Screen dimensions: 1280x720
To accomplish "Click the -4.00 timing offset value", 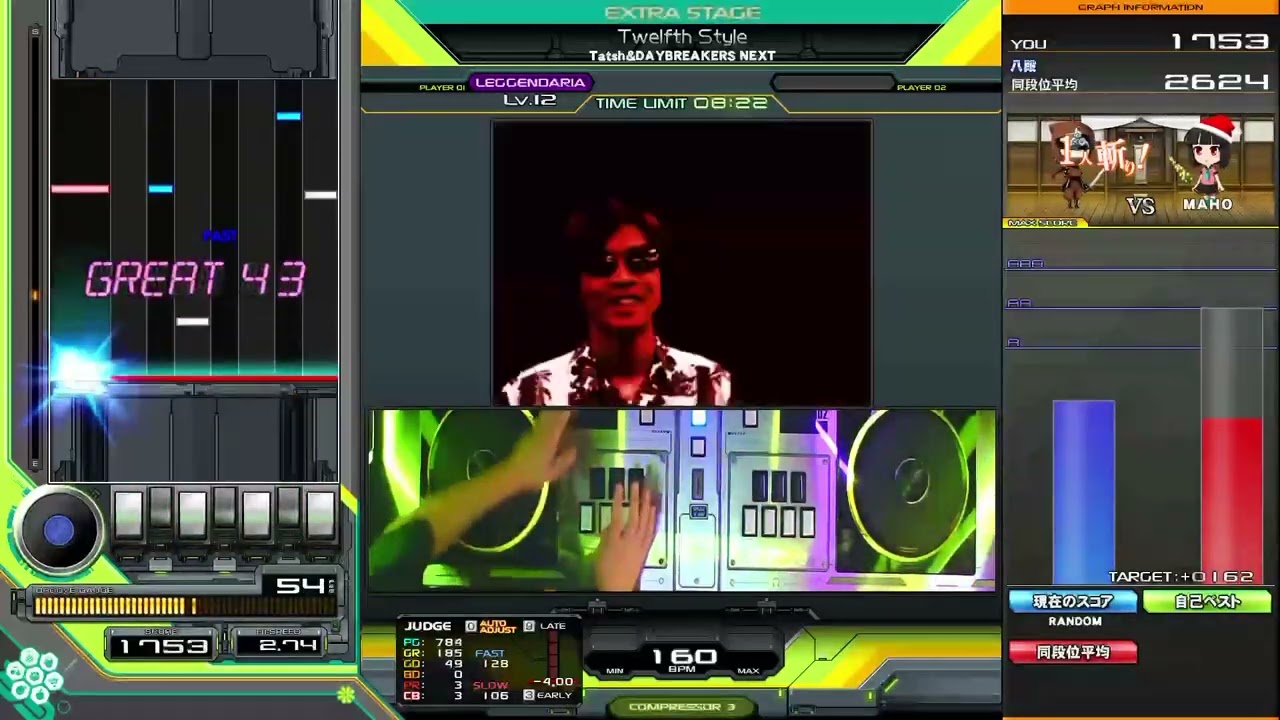I will pos(556,682).
